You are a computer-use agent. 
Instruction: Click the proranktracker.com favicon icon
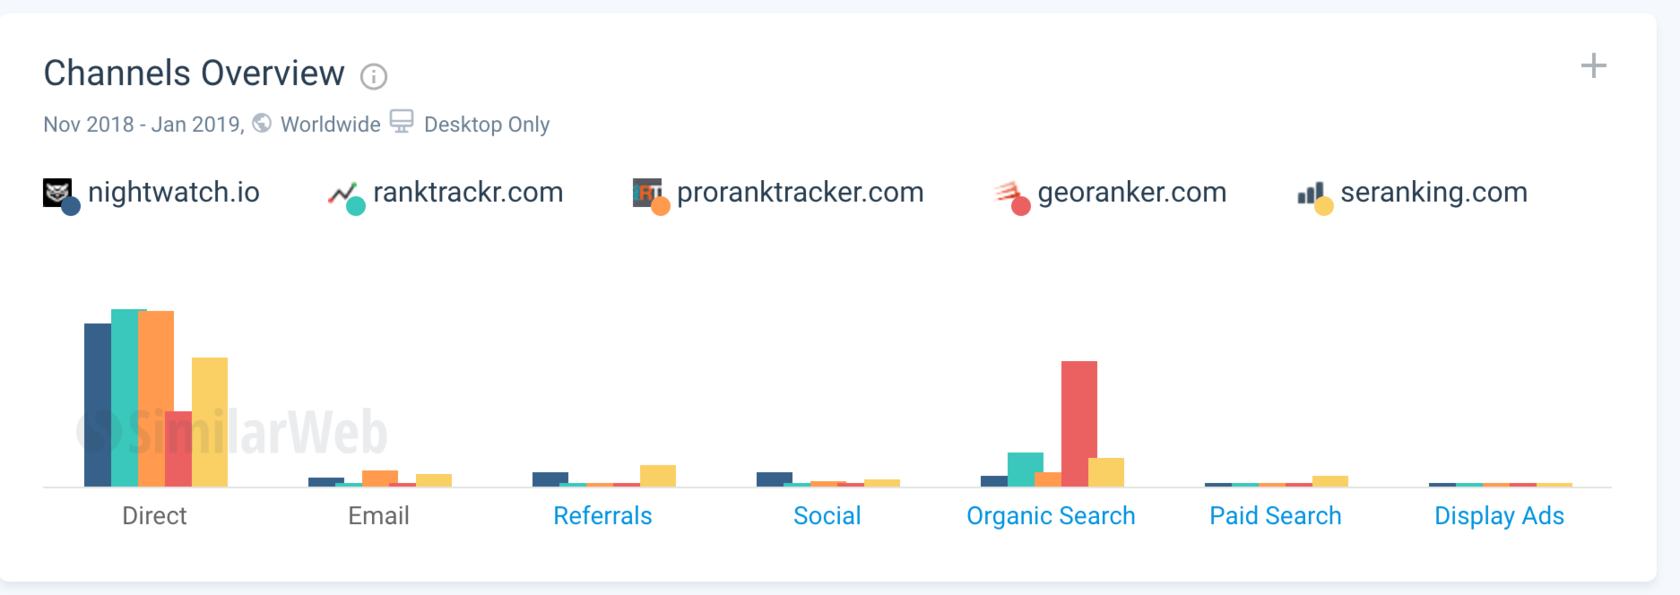click(647, 192)
